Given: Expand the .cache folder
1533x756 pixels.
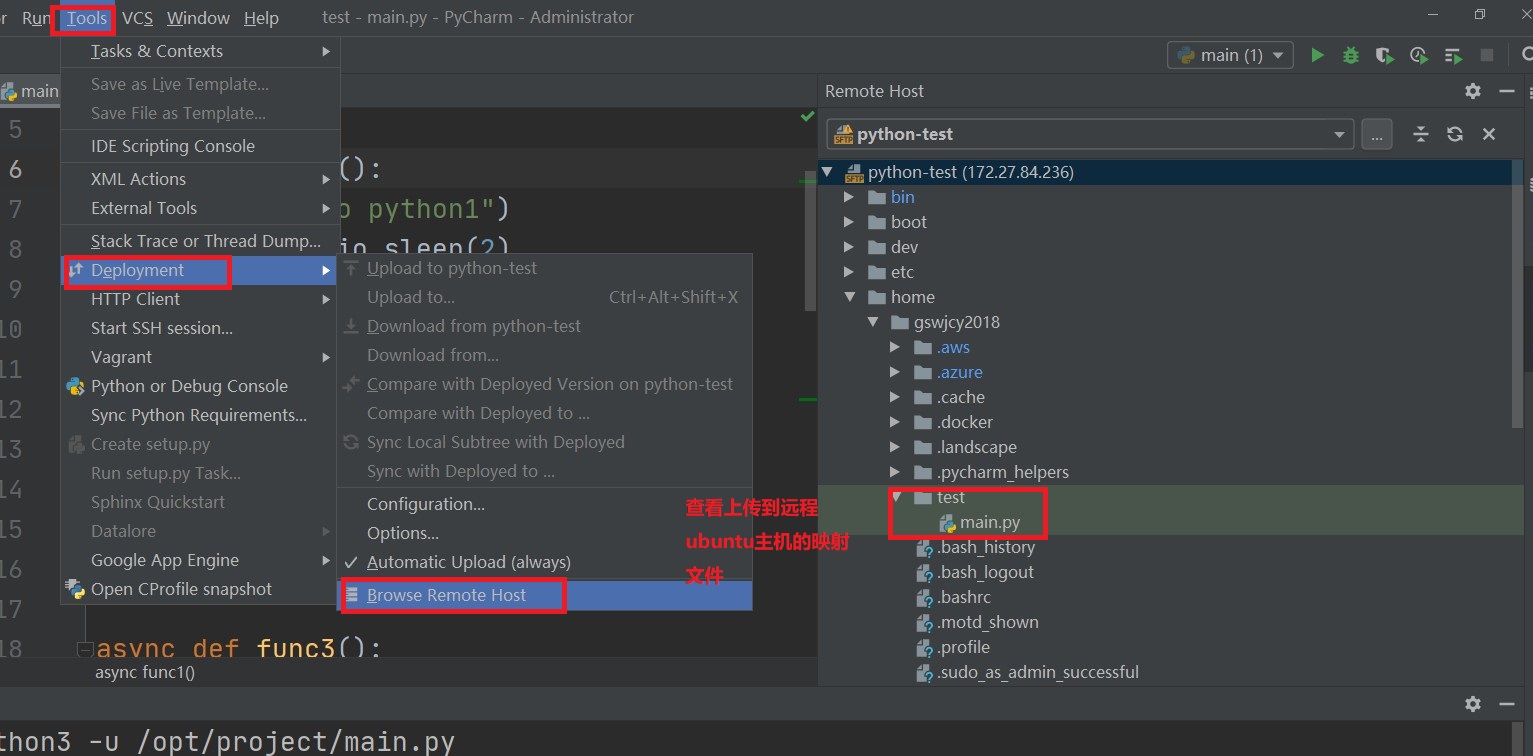Looking at the screenshot, I should click(896, 397).
